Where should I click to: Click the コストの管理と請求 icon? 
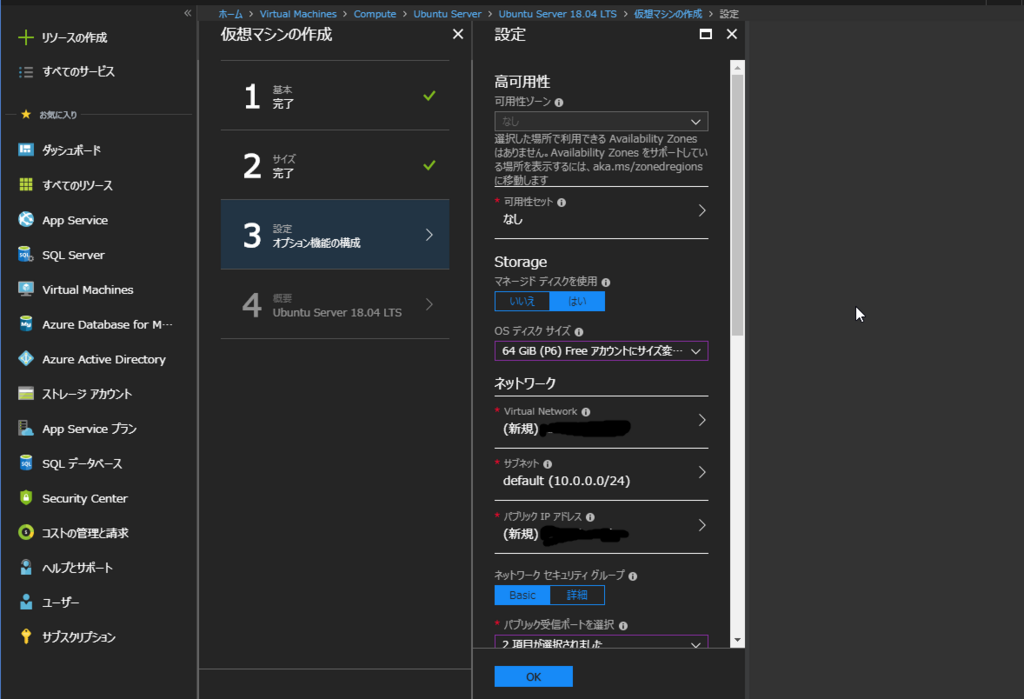pyautogui.click(x=25, y=532)
